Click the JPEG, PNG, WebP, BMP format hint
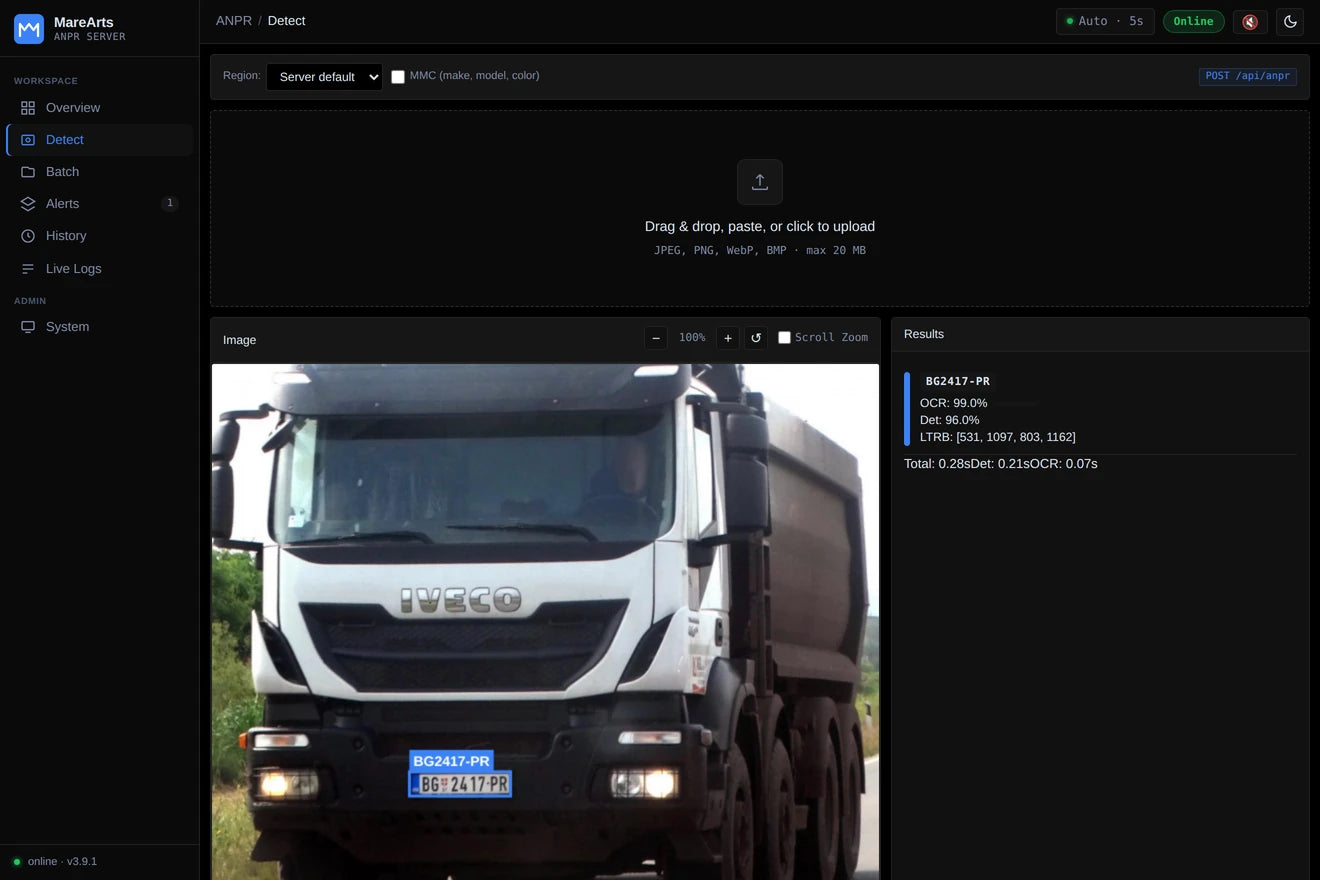The height and width of the screenshot is (880, 1320). (760, 251)
